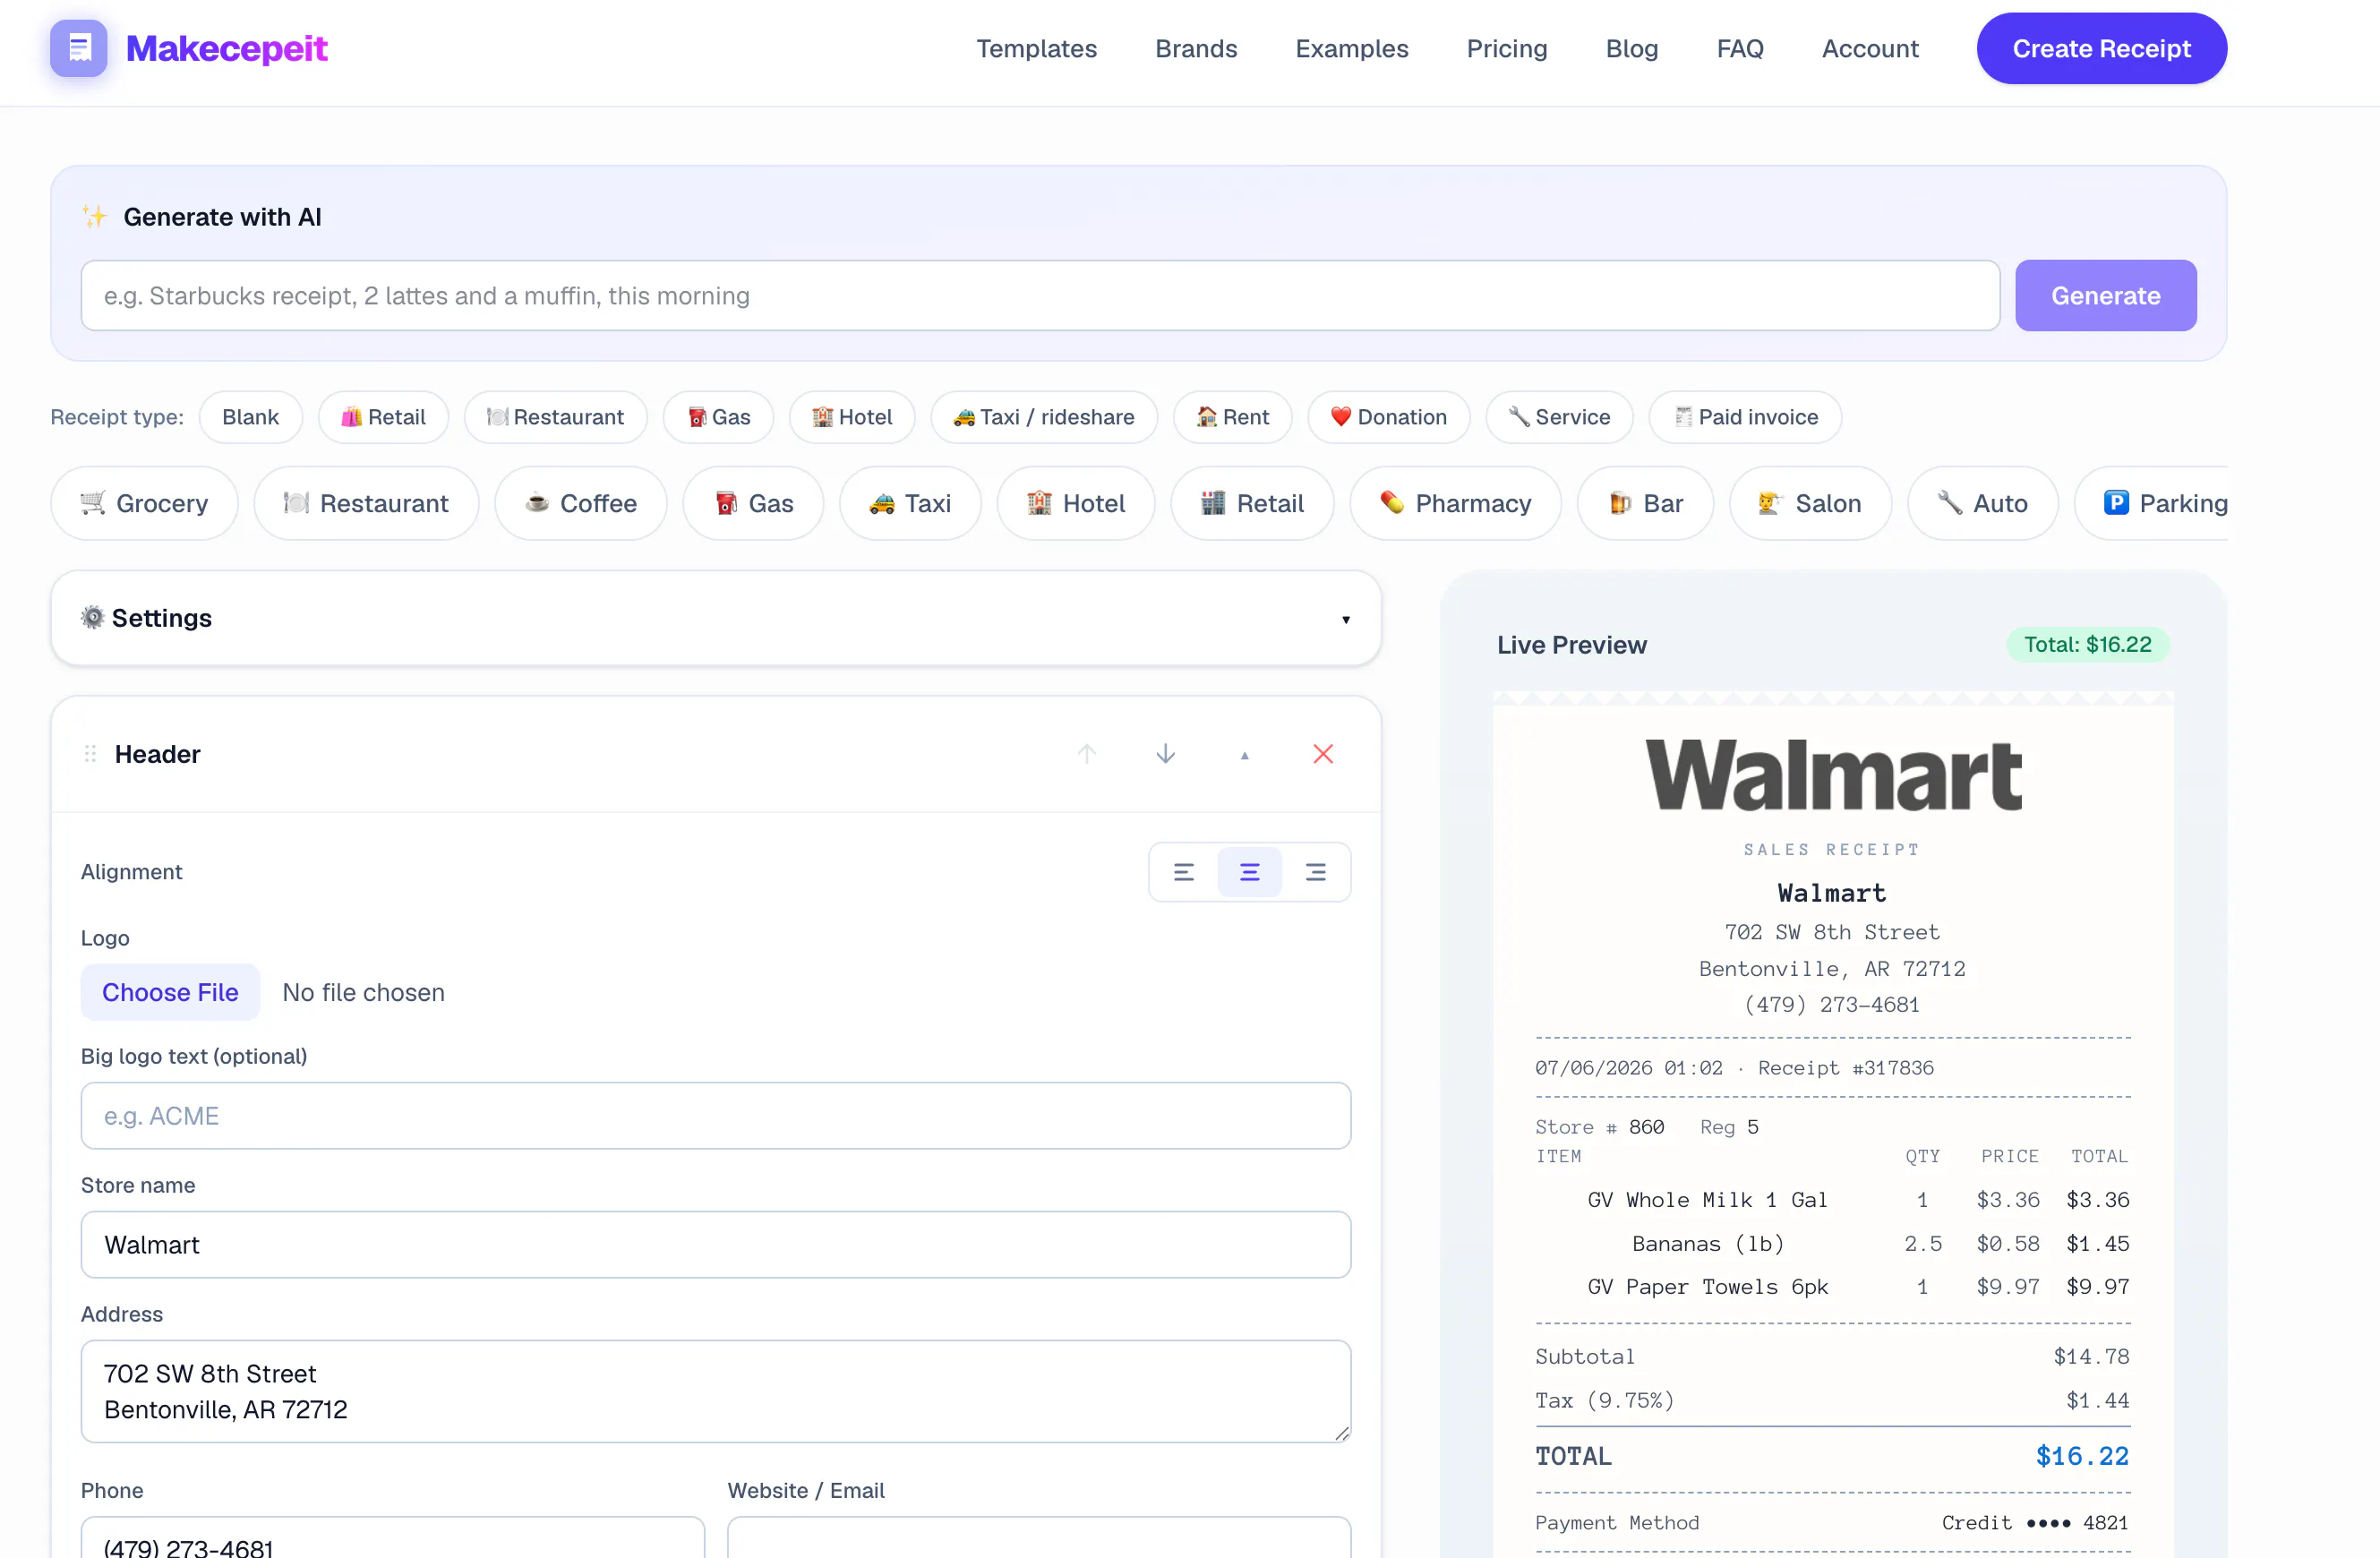Screen dimensions: 2380x1558
Task: Click the Subtotal amount $14.78
Action: [2091, 1357]
